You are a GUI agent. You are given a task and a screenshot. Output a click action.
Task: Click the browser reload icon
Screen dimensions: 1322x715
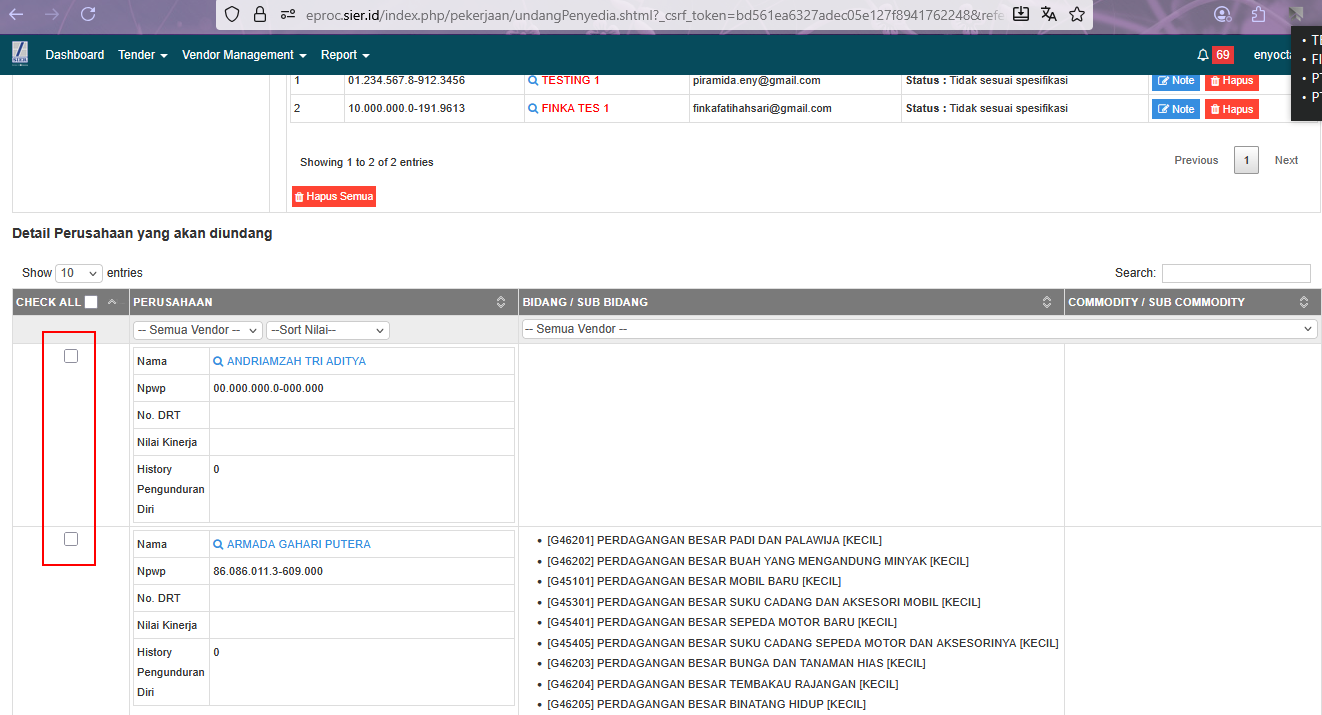pyautogui.click(x=88, y=14)
